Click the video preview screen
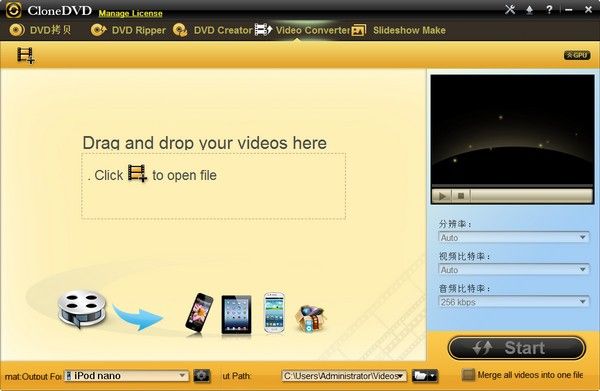The height and width of the screenshot is (391, 600). click(512, 129)
